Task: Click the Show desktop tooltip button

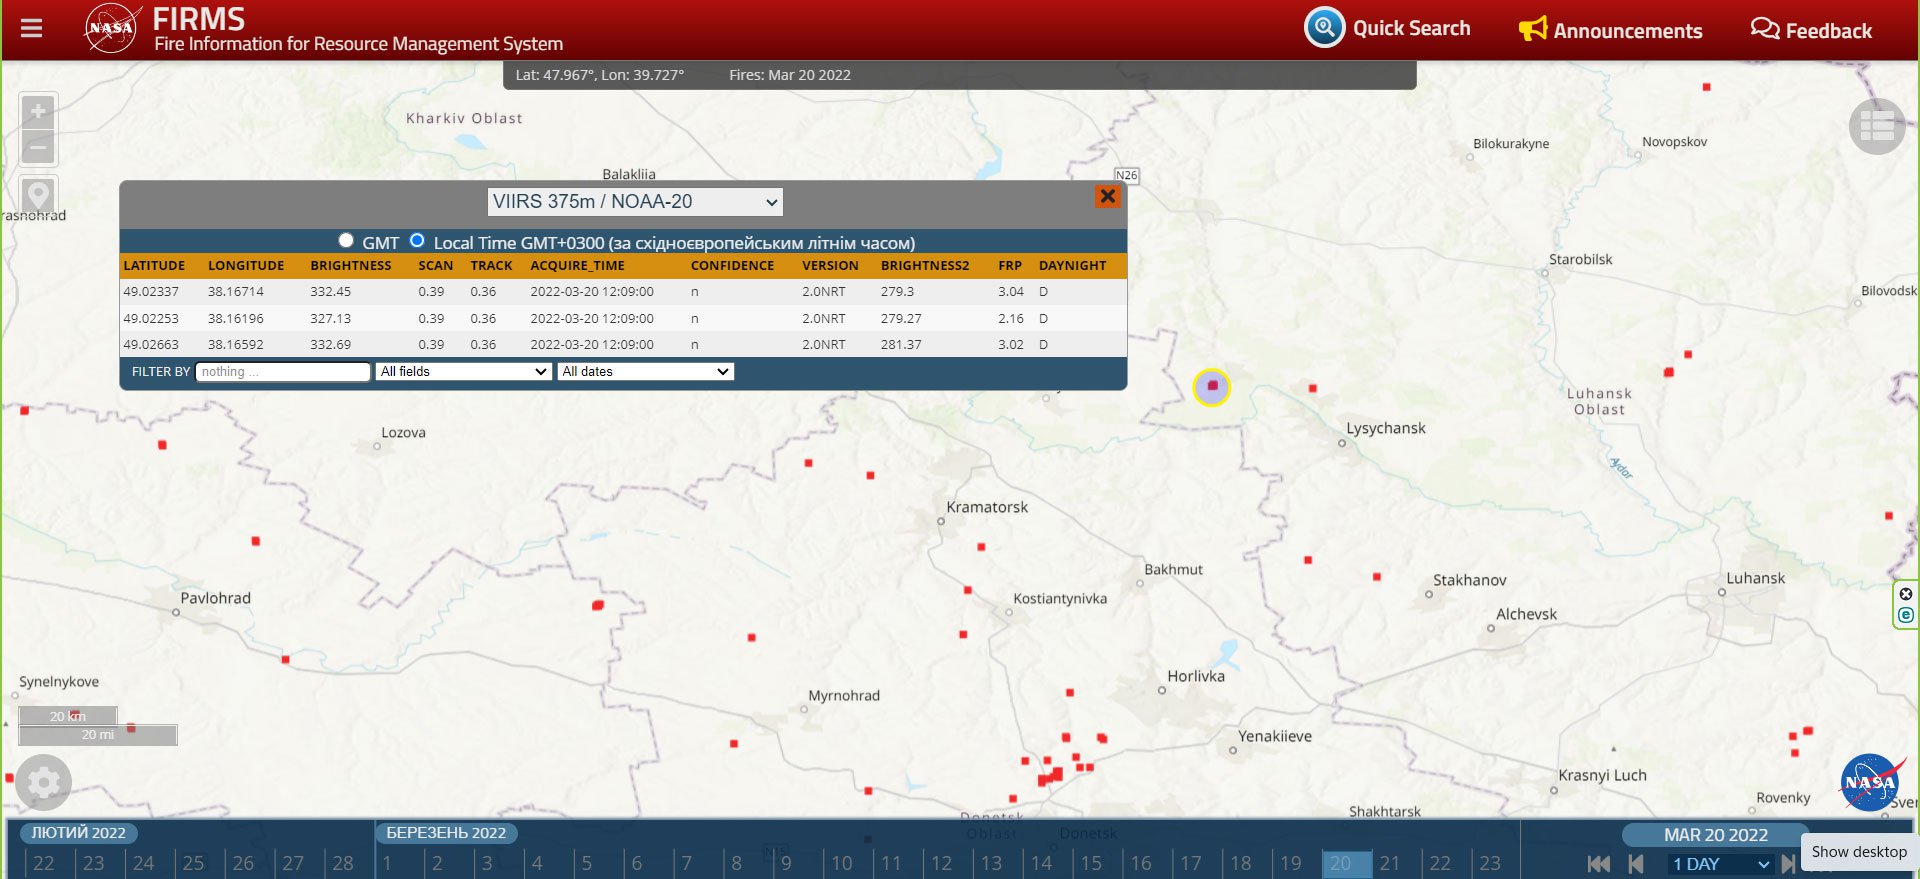Action: click(1859, 852)
